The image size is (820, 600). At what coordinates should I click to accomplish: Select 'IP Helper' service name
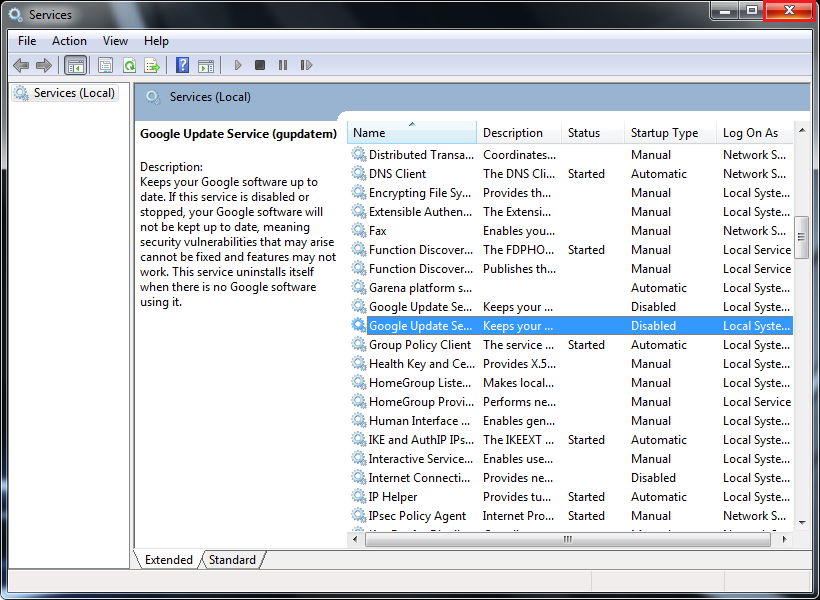[x=393, y=496]
